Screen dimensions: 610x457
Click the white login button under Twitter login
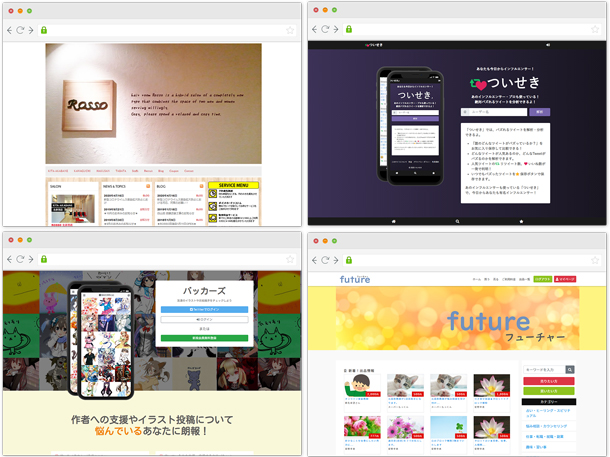tap(204, 319)
